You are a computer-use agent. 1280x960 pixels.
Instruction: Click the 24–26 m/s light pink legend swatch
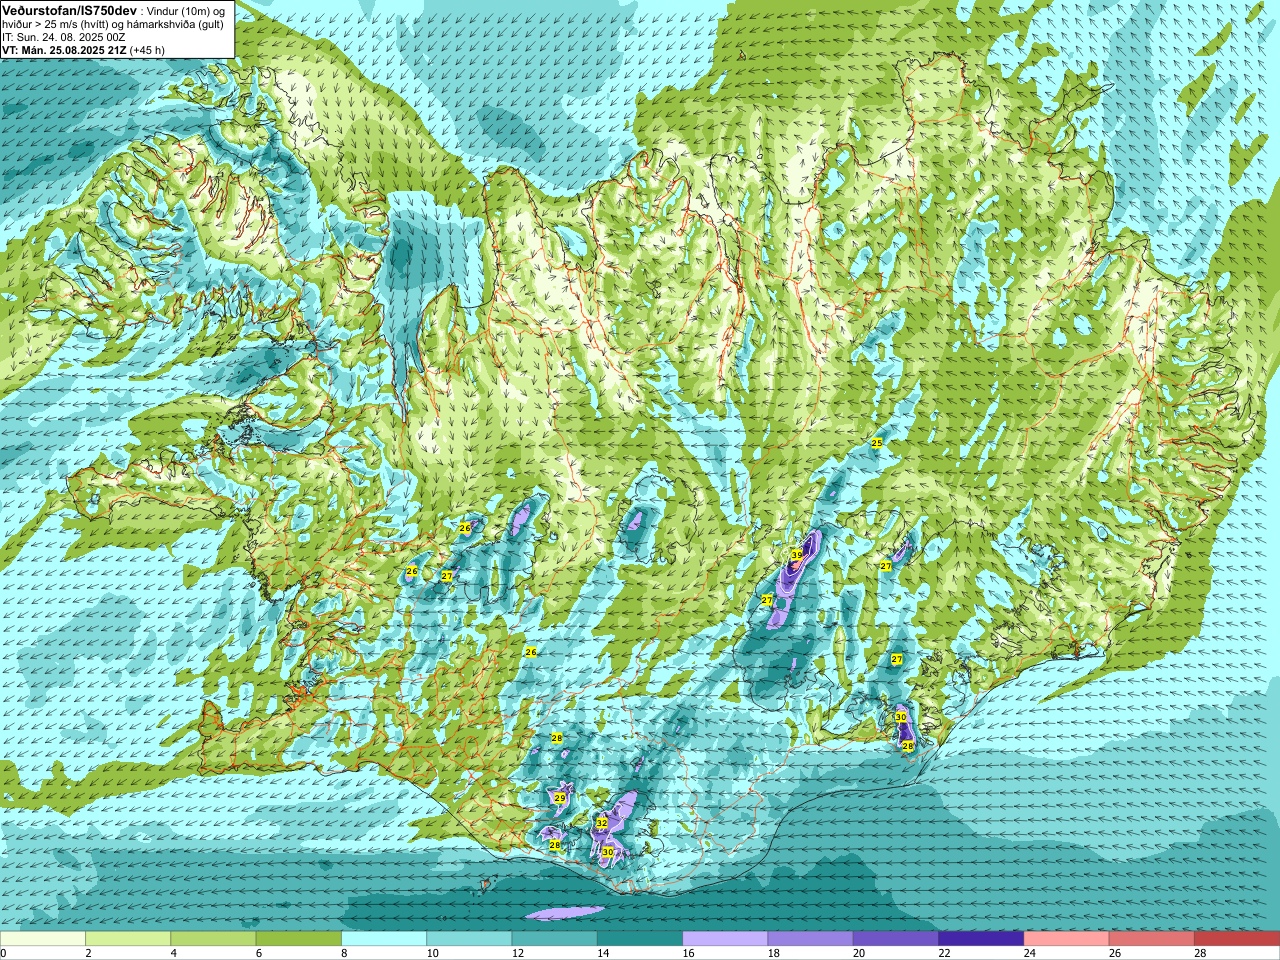[x=1066, y=939]
